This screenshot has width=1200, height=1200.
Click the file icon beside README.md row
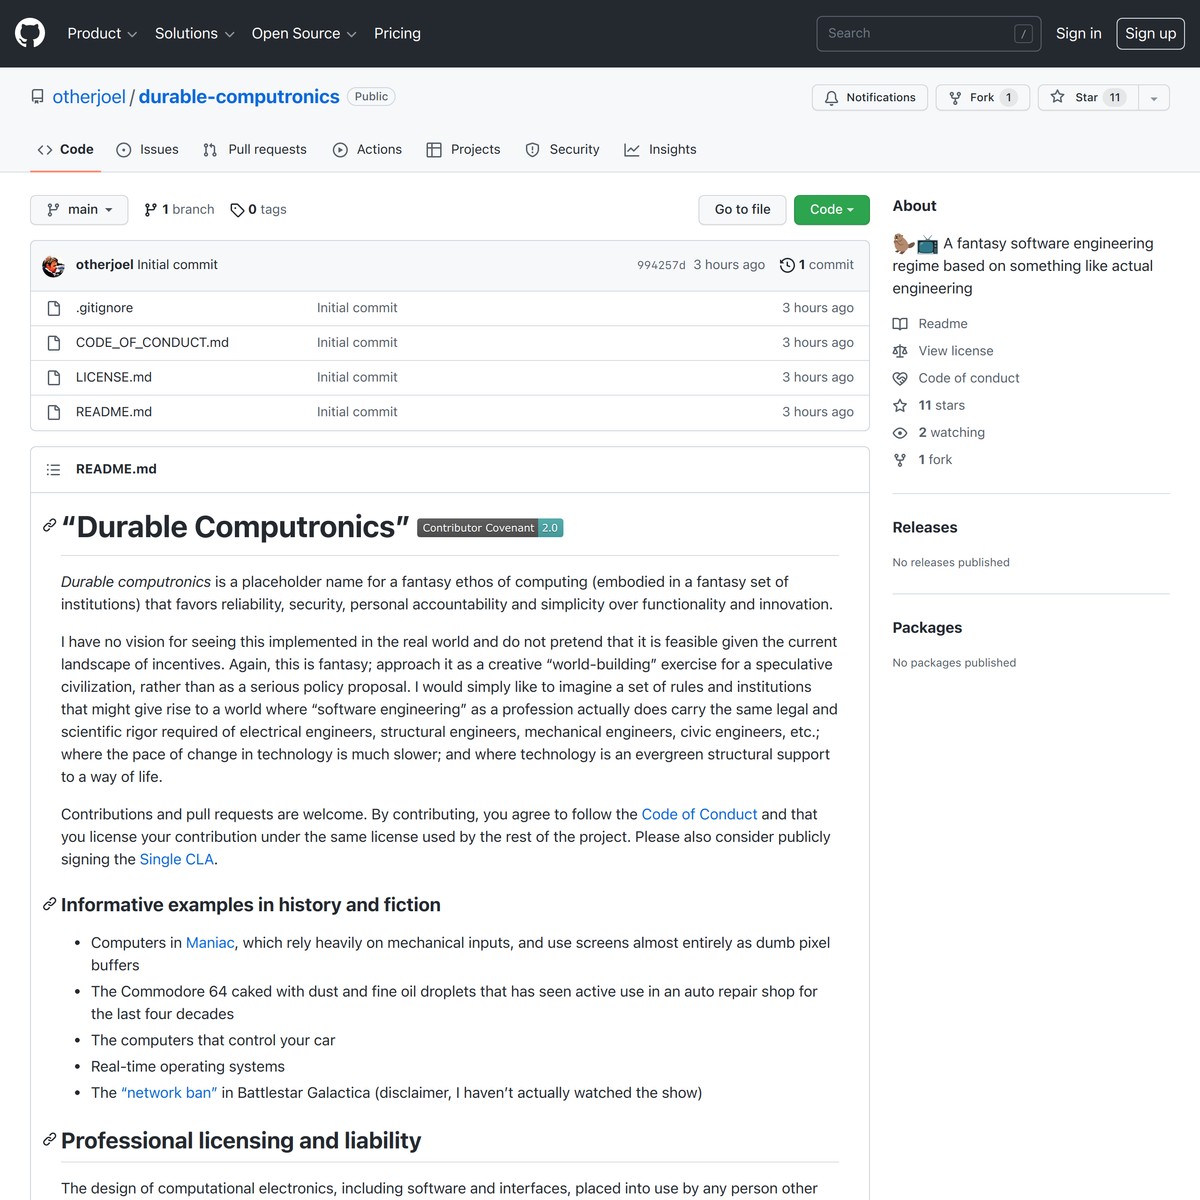(x=54, y=412)
